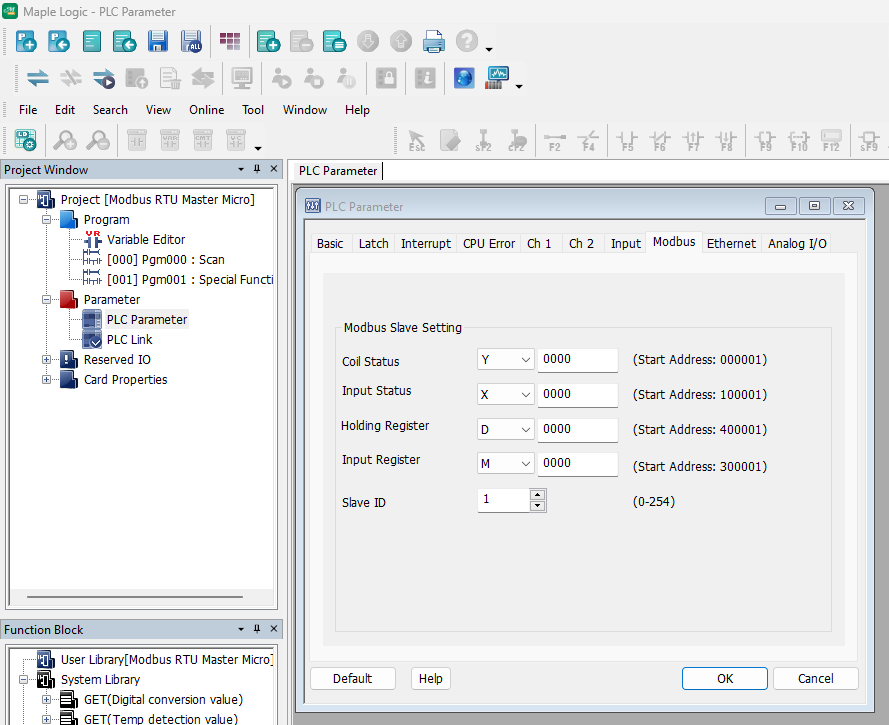This screenshot has height=725, width=889.
Task: Collapse the Project root tree node
Action: [x=23, y=200]
